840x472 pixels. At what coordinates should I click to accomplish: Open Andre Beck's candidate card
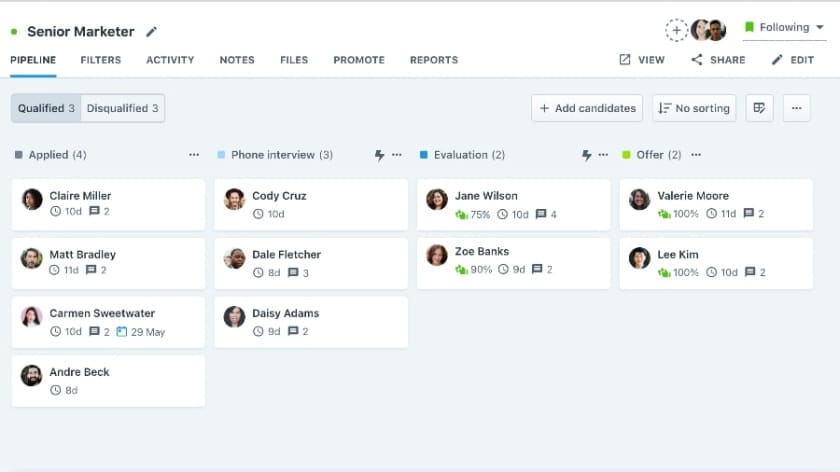point(108,381)
